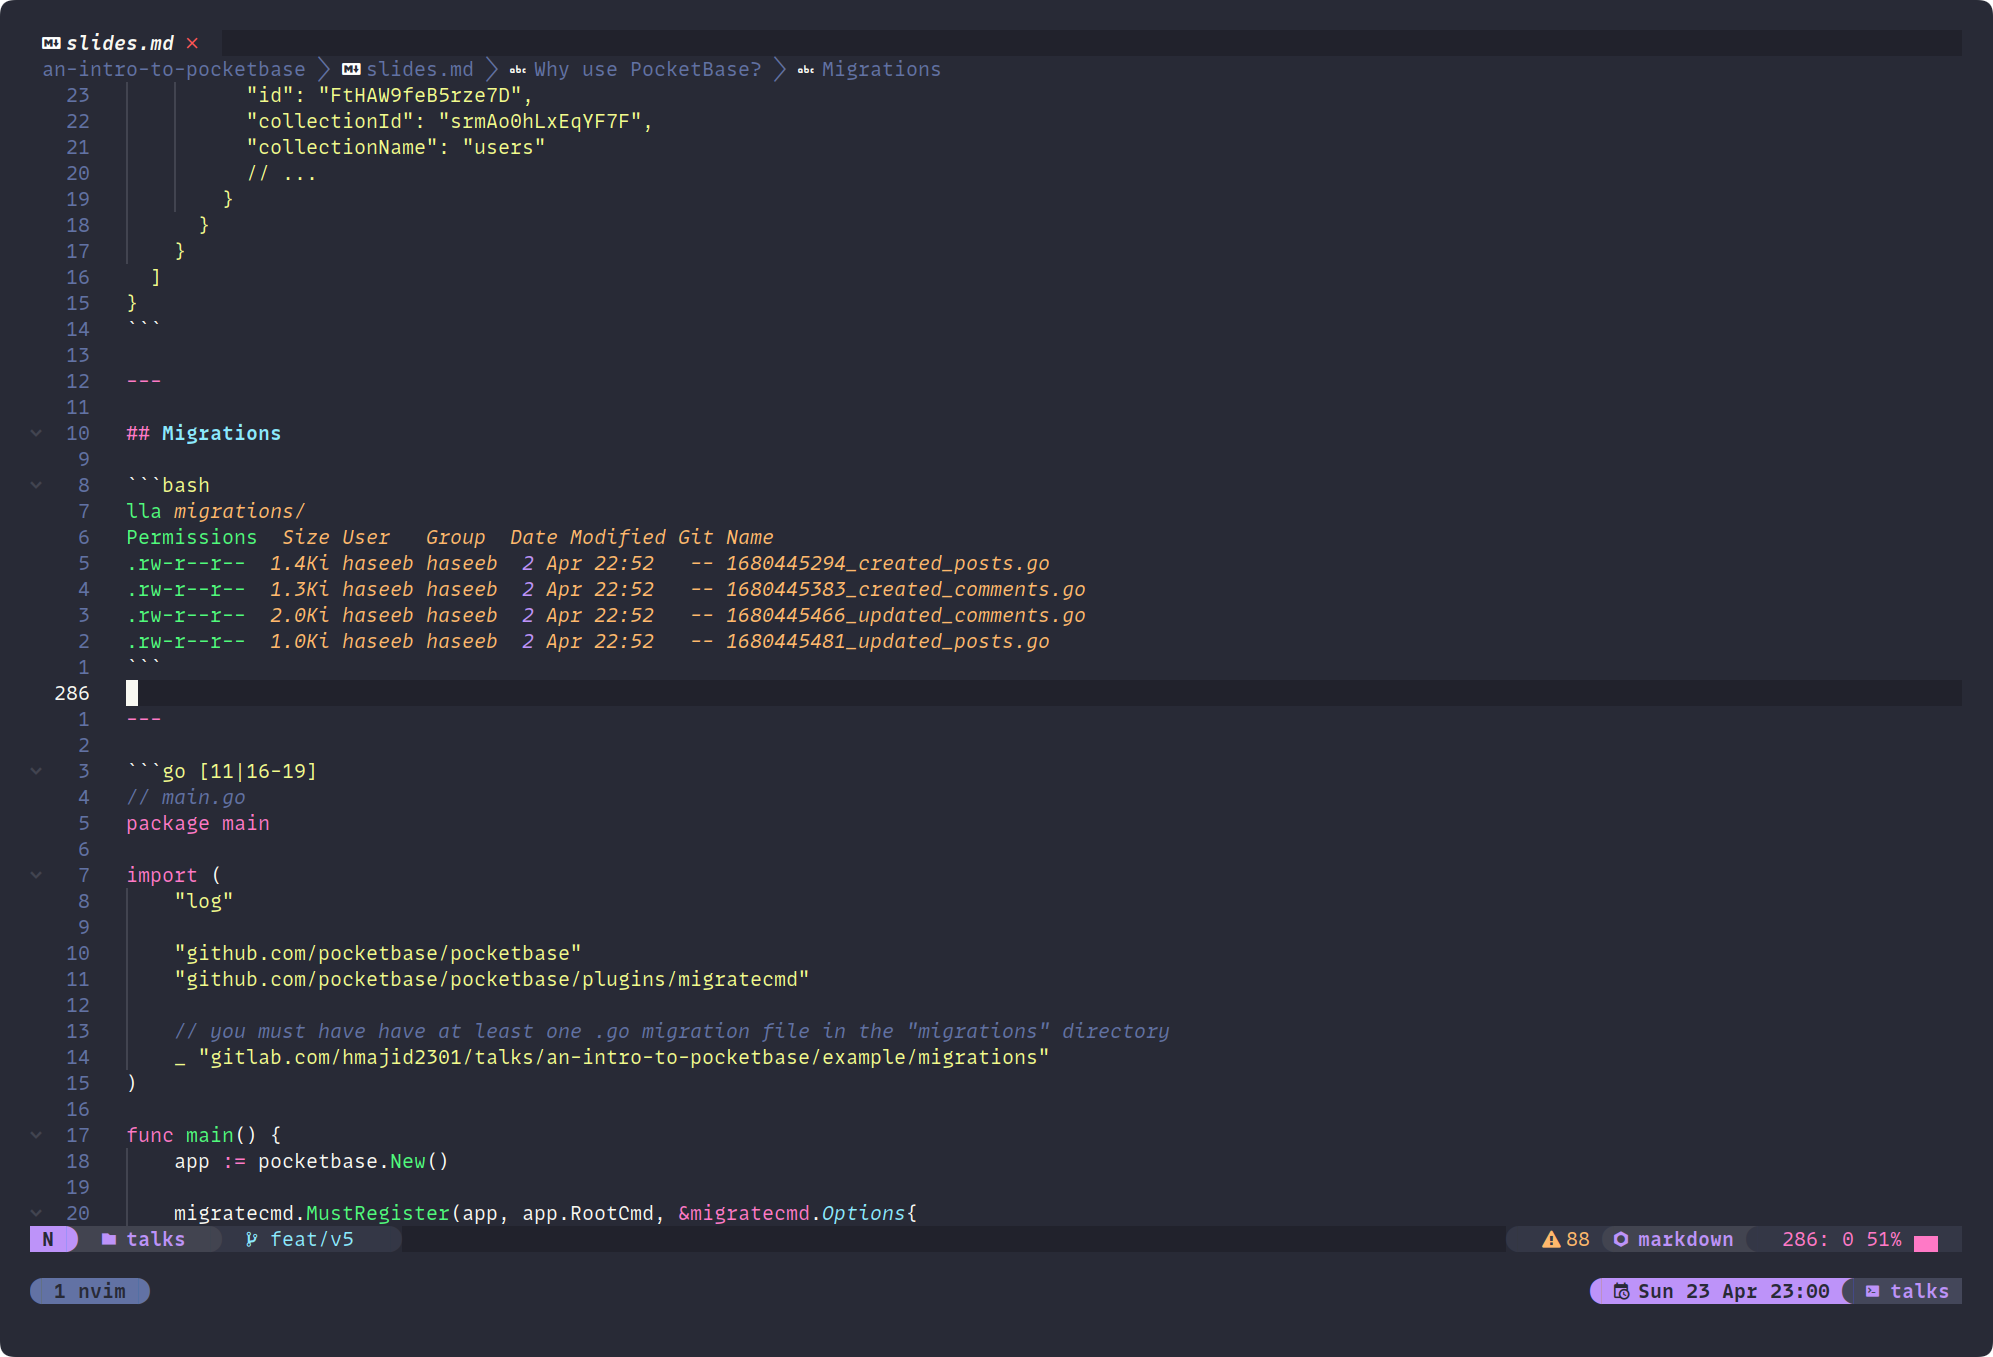Click 1680445466_updated_comments.go filename
This screenshot has height=1357, width=1993.
[x=905, y=615]
